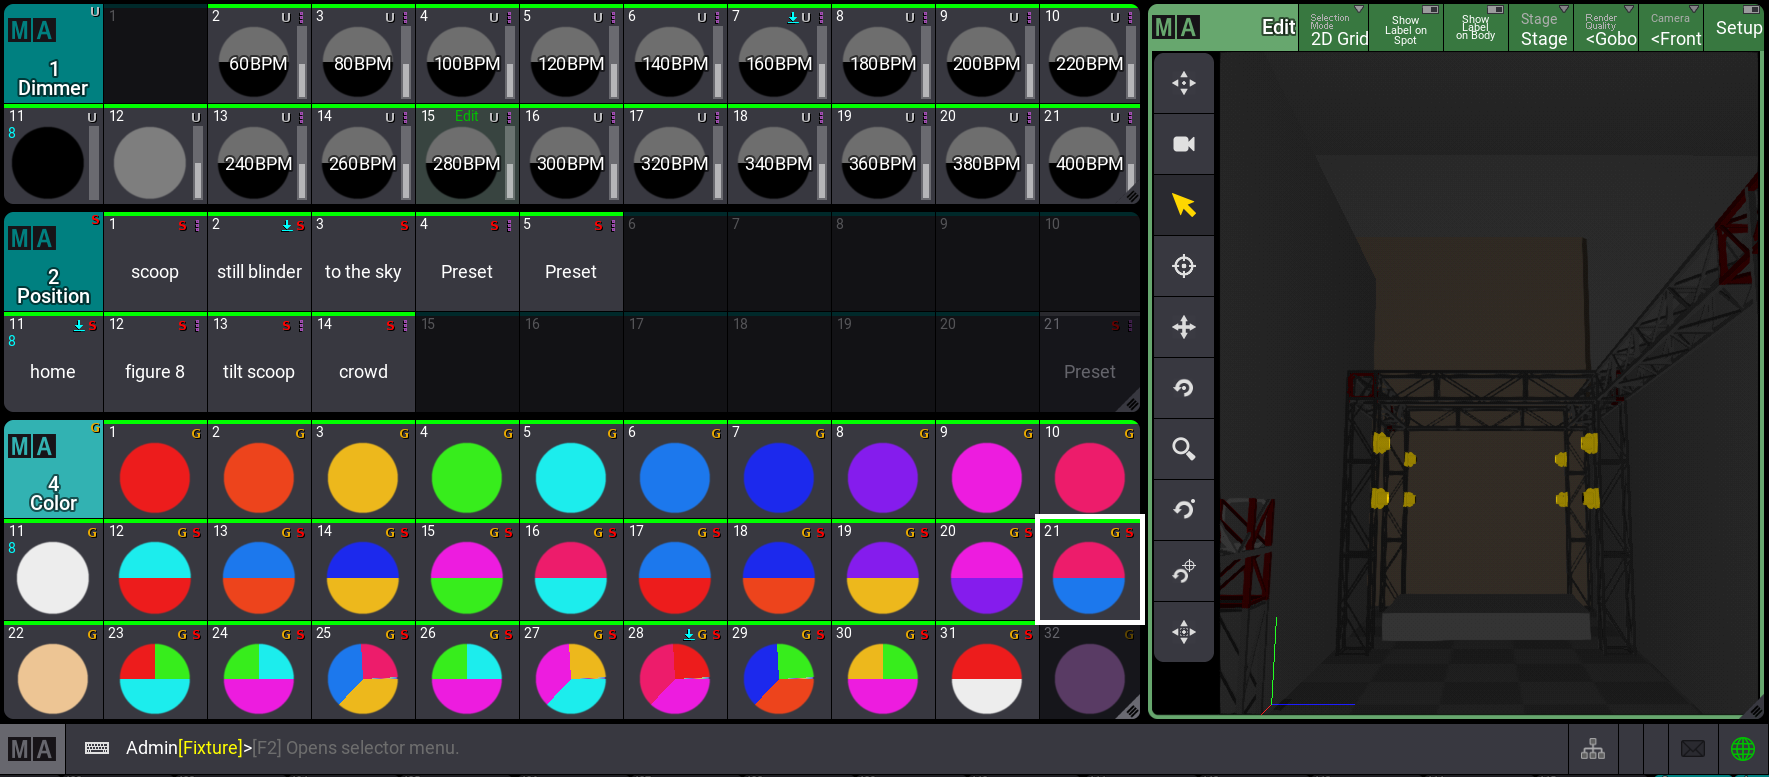The image size is (1769, 777).
Task: Select cyan color preset 5
Action: 570,470
